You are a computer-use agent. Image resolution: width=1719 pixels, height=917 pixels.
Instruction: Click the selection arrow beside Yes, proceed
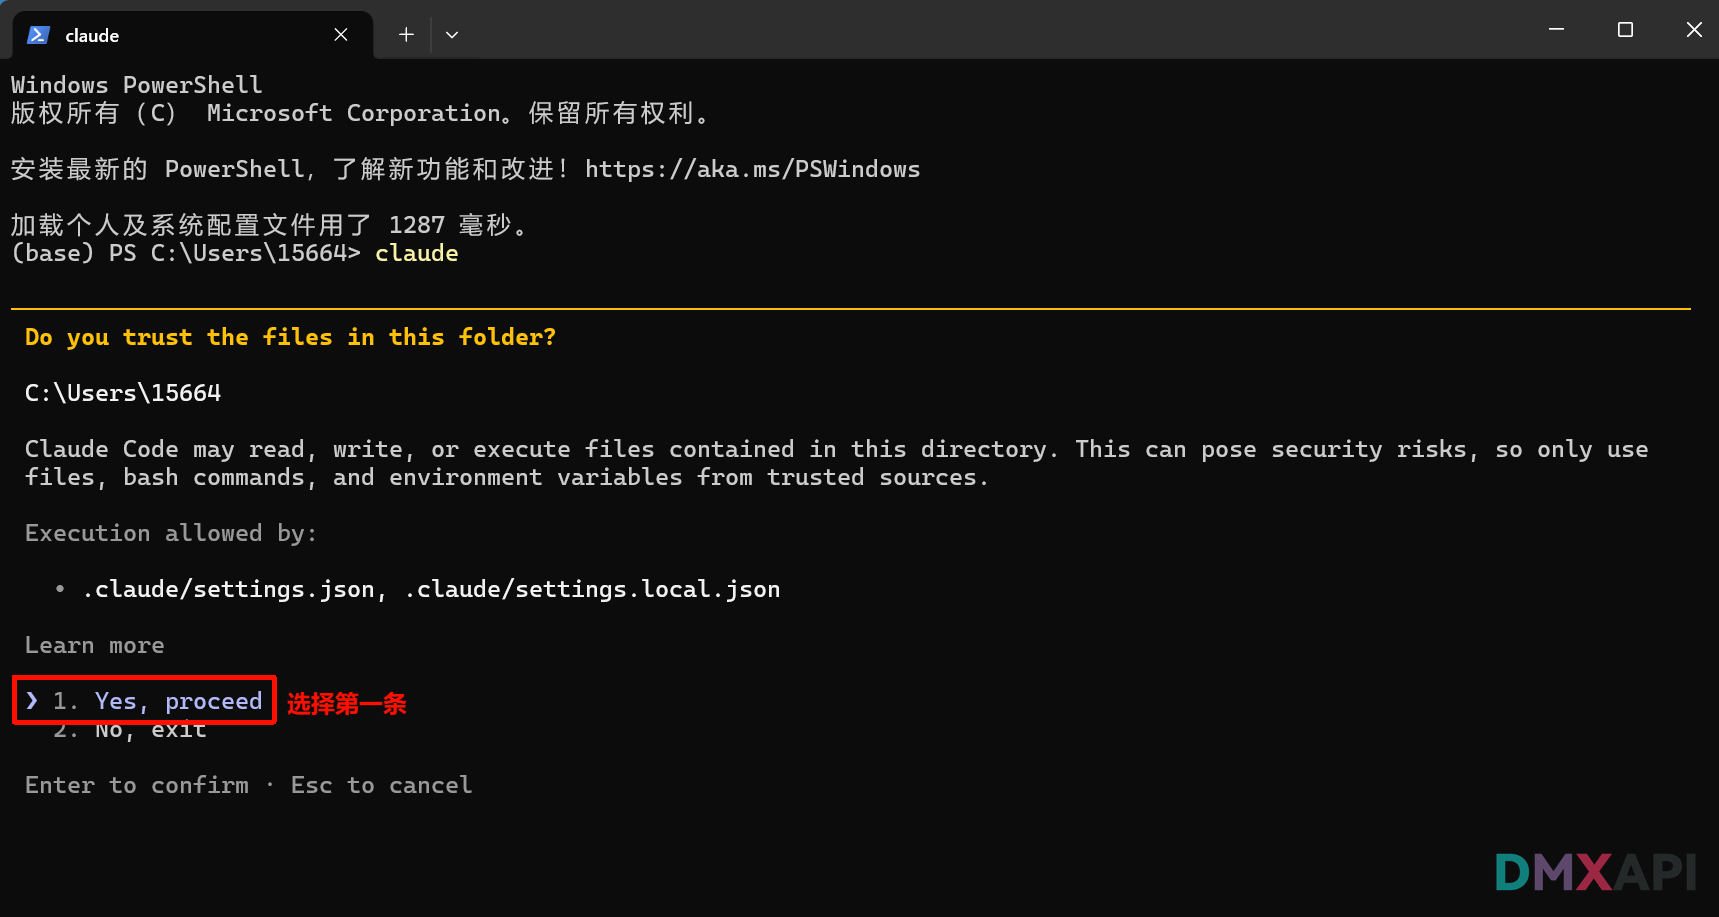point(32,700)
